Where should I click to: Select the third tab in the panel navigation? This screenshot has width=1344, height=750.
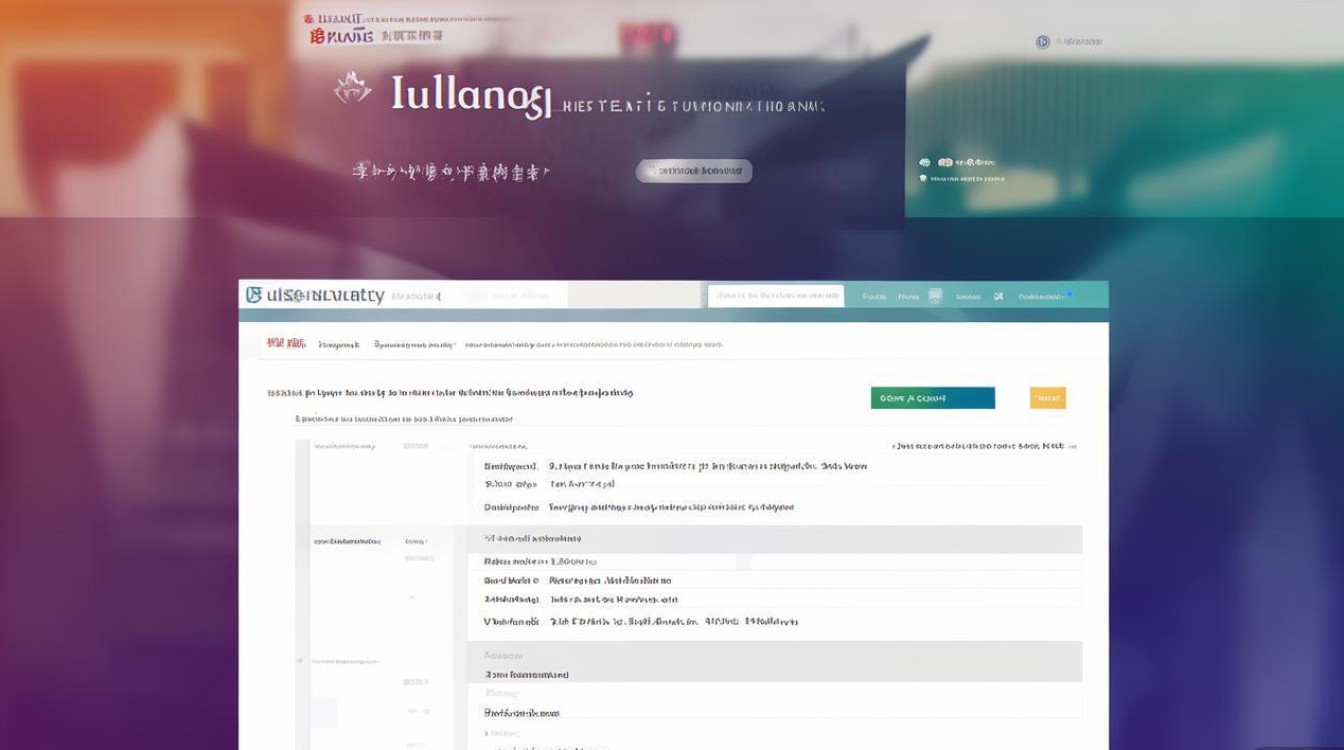(x=414, y=344)
